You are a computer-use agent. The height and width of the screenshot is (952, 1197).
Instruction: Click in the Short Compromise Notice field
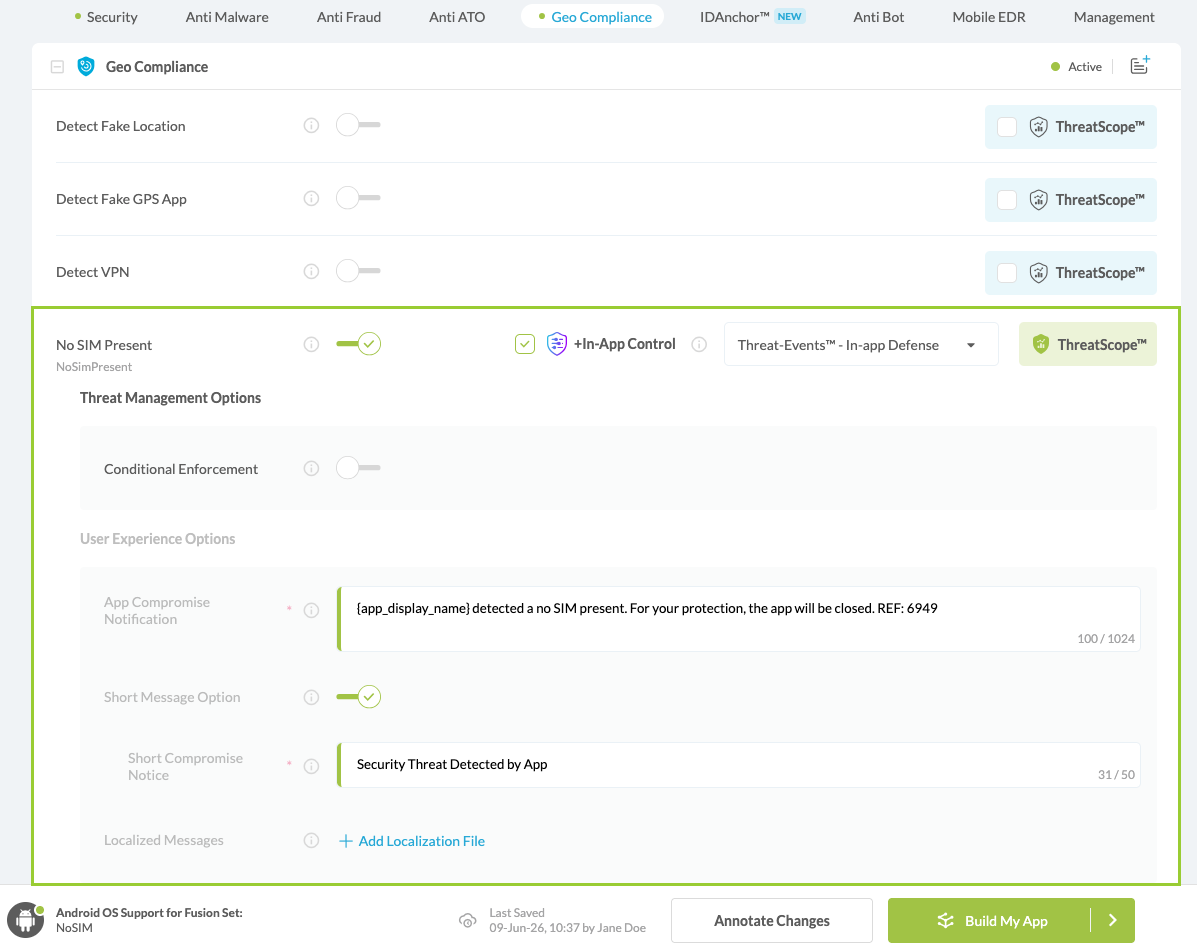coord(739,765)
